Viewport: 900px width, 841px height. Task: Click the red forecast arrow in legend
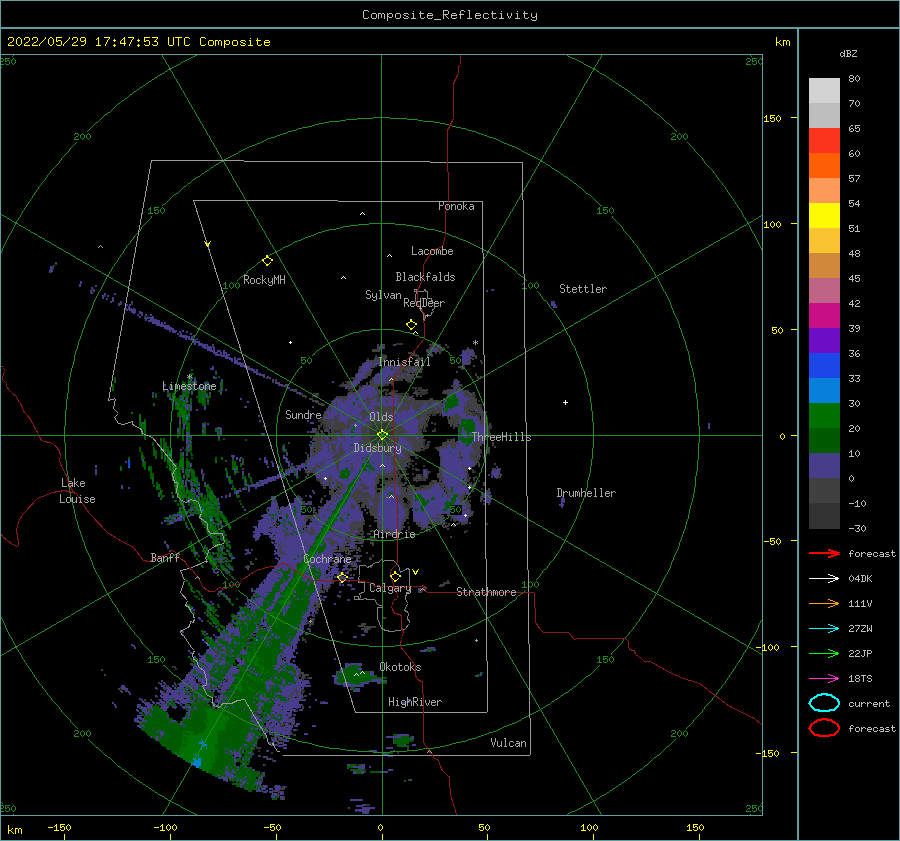[x=824, y=553]
